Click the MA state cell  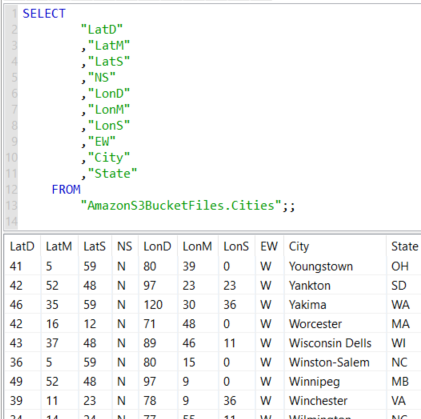(400, 324)
